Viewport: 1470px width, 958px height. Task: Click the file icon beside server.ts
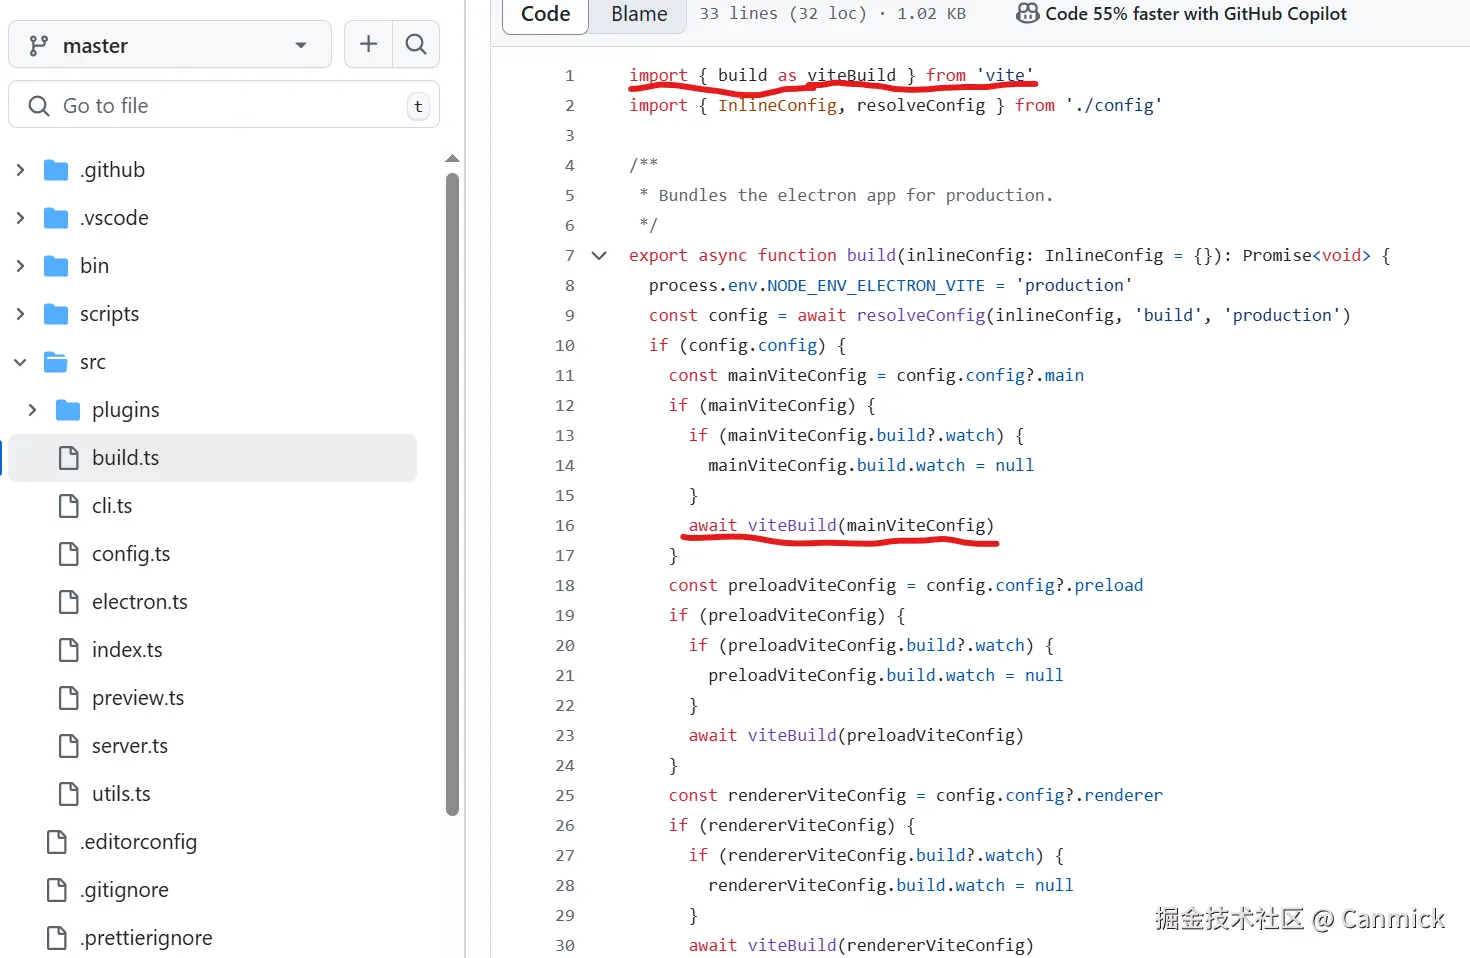(69, 746)
